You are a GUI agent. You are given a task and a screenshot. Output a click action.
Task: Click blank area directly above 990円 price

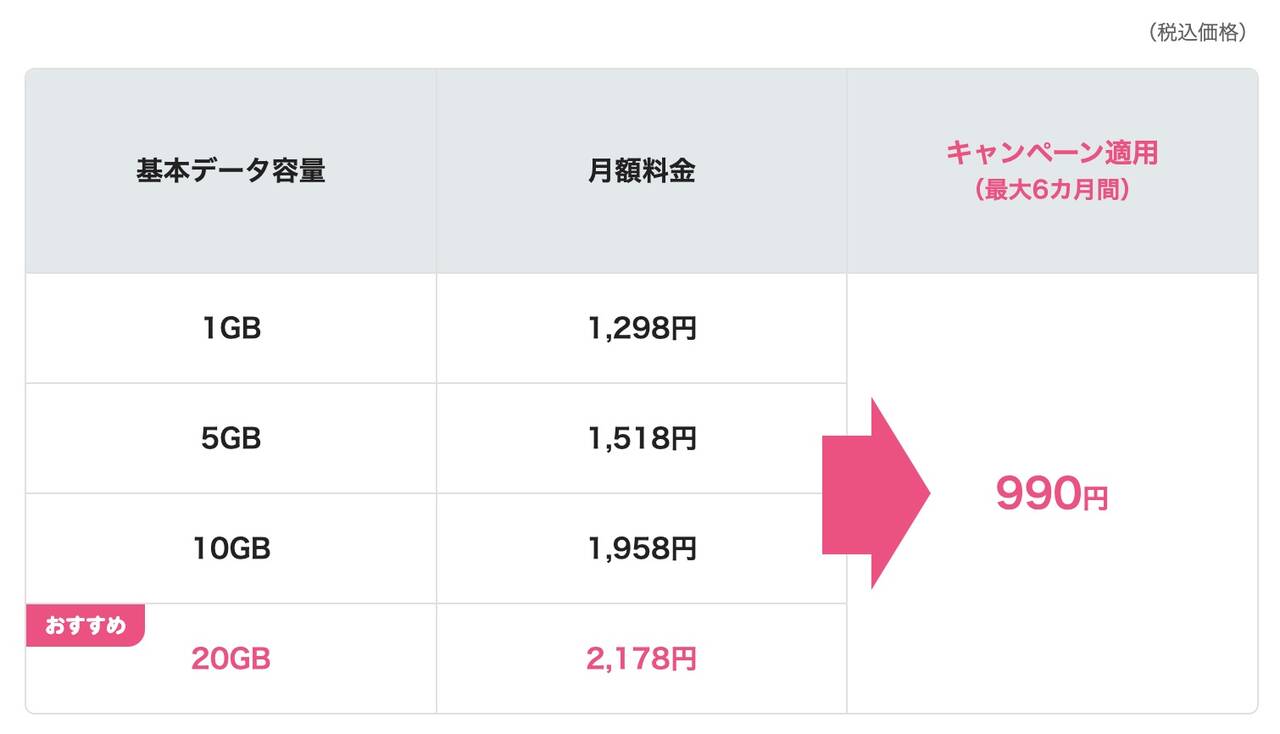[x=1052, y=380]
